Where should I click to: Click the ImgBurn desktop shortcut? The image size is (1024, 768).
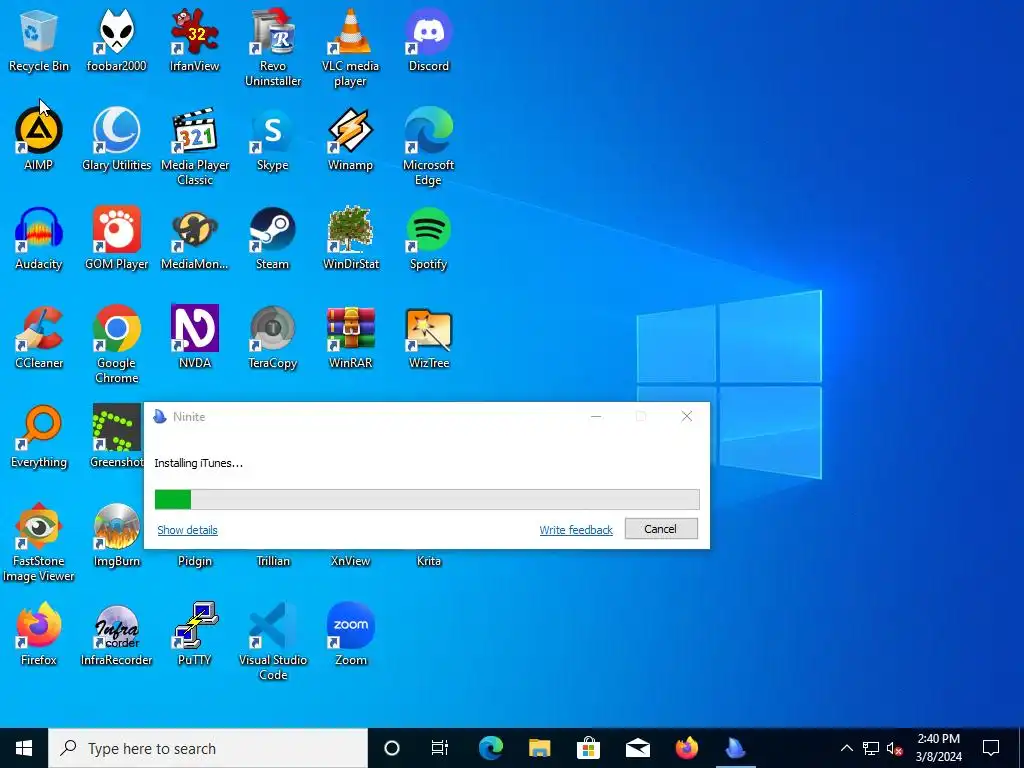(x=116, y=536)
